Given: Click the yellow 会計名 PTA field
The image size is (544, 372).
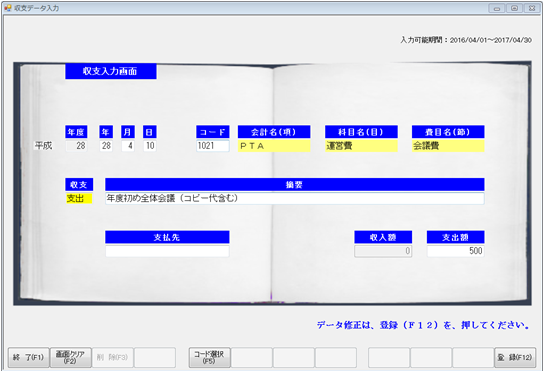Looking at the screenshot, I should 274,146.
